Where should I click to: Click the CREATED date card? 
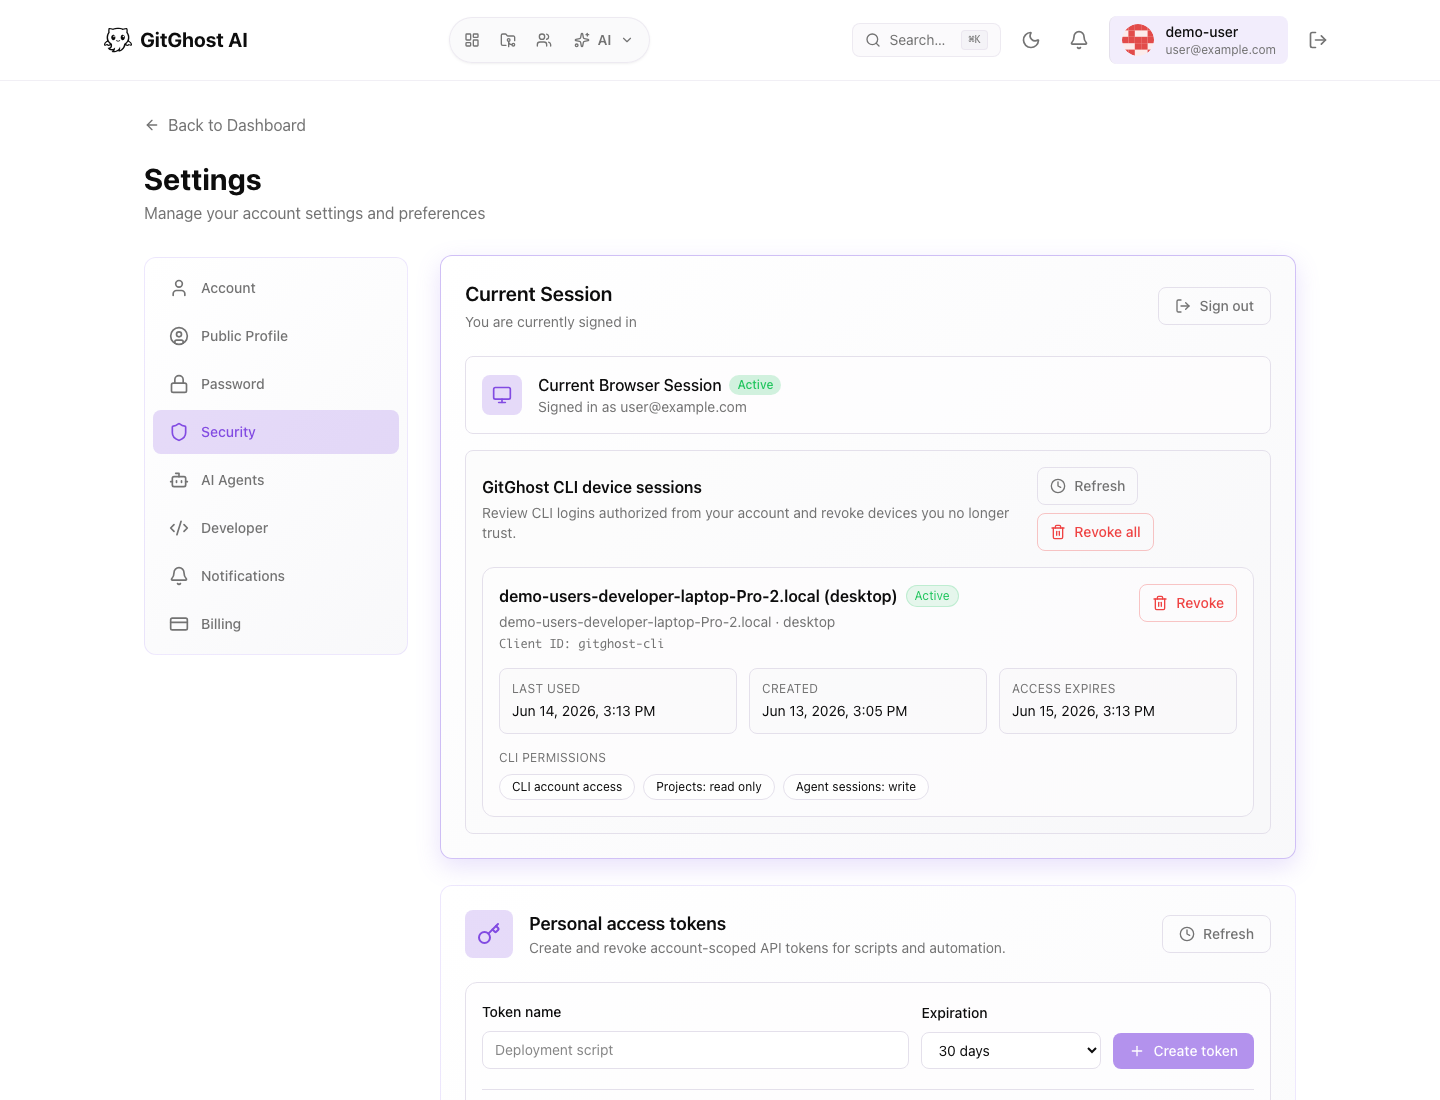tap(868, 701)
